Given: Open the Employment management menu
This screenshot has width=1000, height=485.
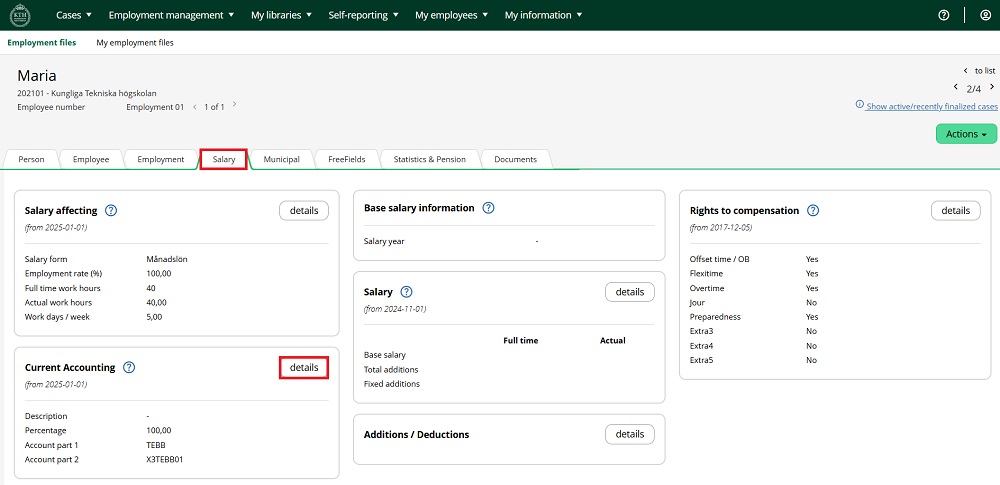Looking at the screenshot, I should point(171,15).
